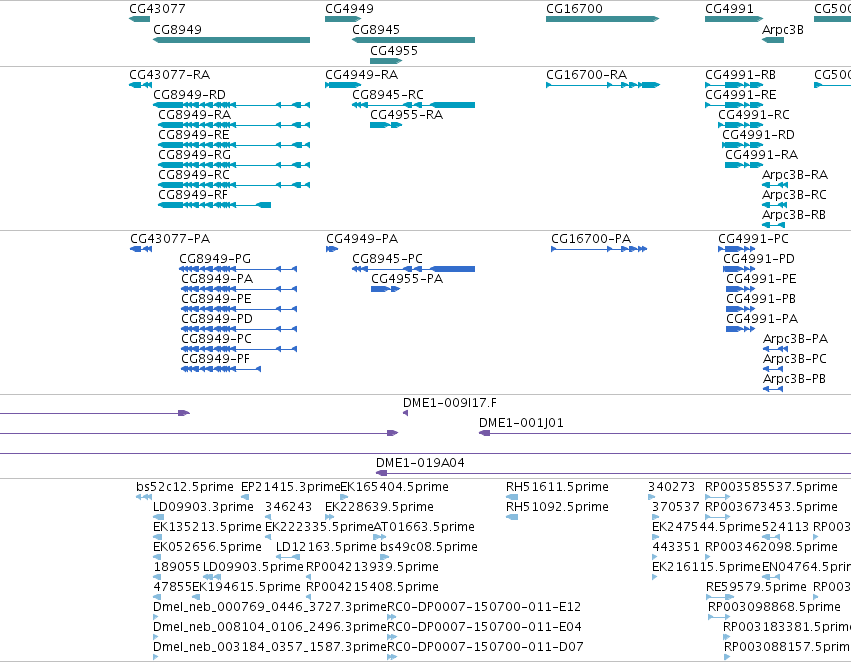This screenshot has width=851, height=662.
Task: Select CDS CG4955-PA label
Action: click(407, 279)
